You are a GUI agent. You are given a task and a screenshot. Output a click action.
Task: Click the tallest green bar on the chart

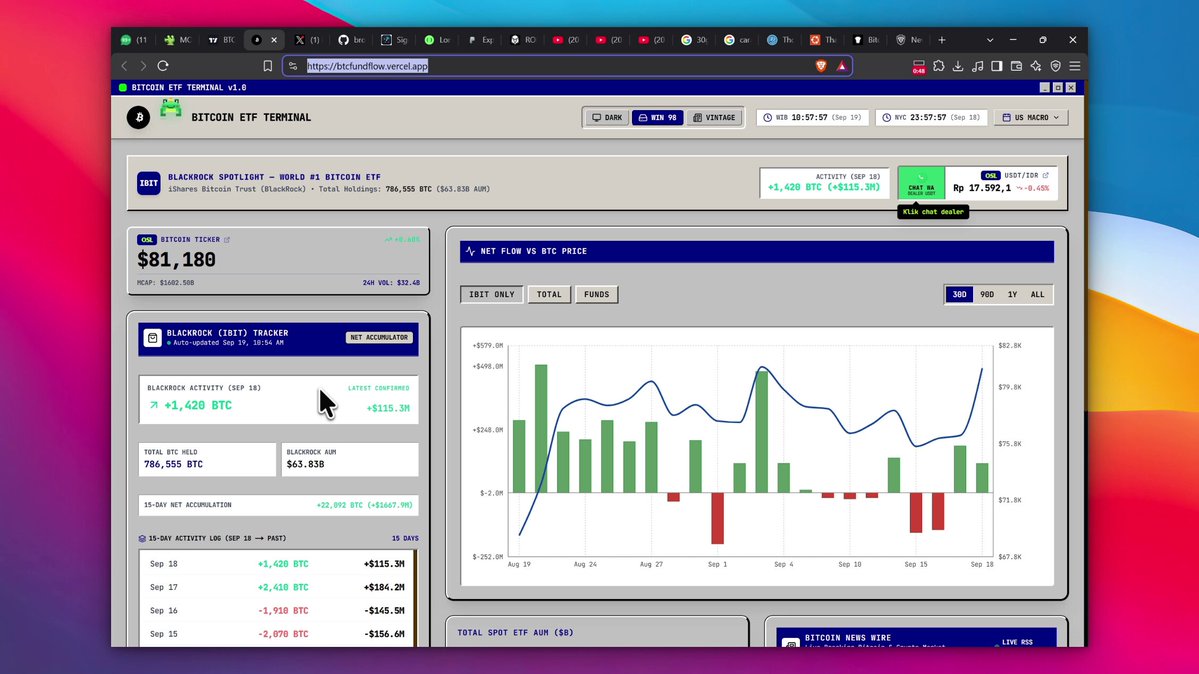[541, 428]
